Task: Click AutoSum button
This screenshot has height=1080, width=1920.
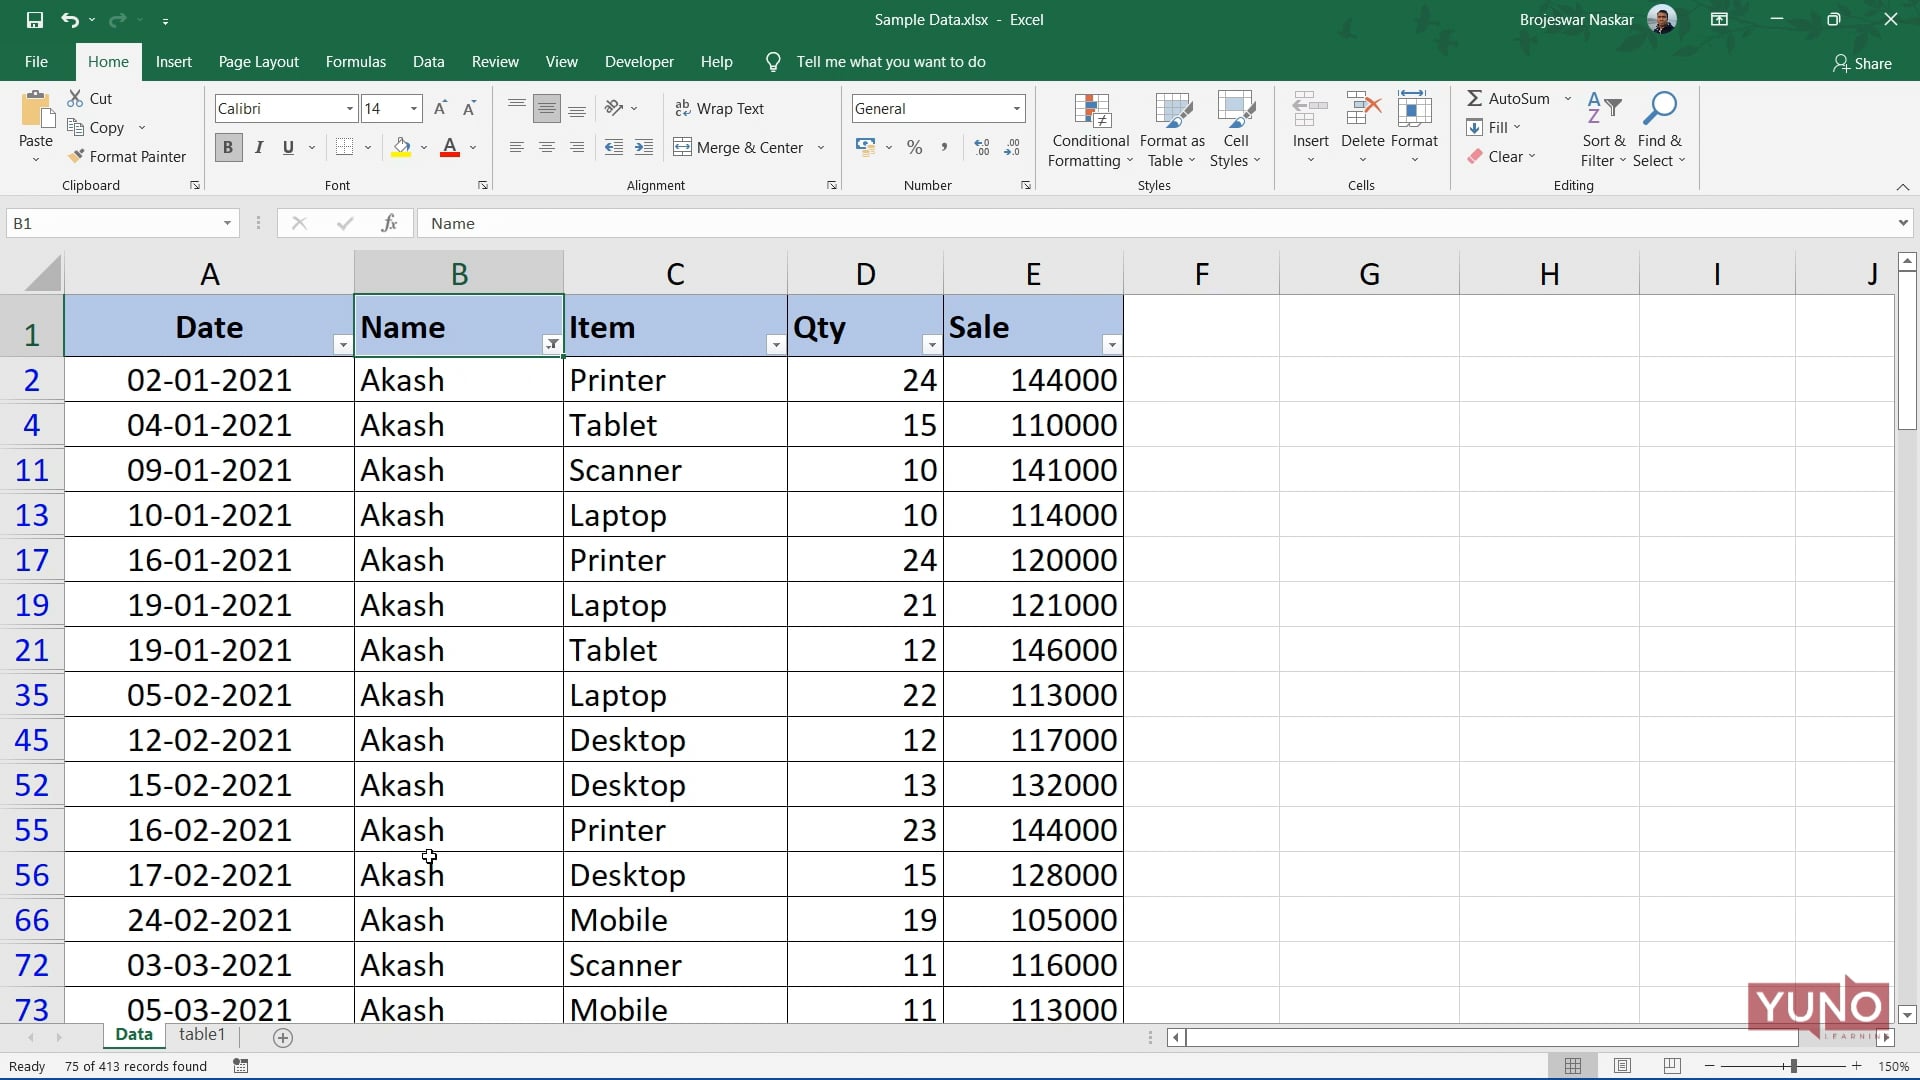Action: coord(1508,98)
